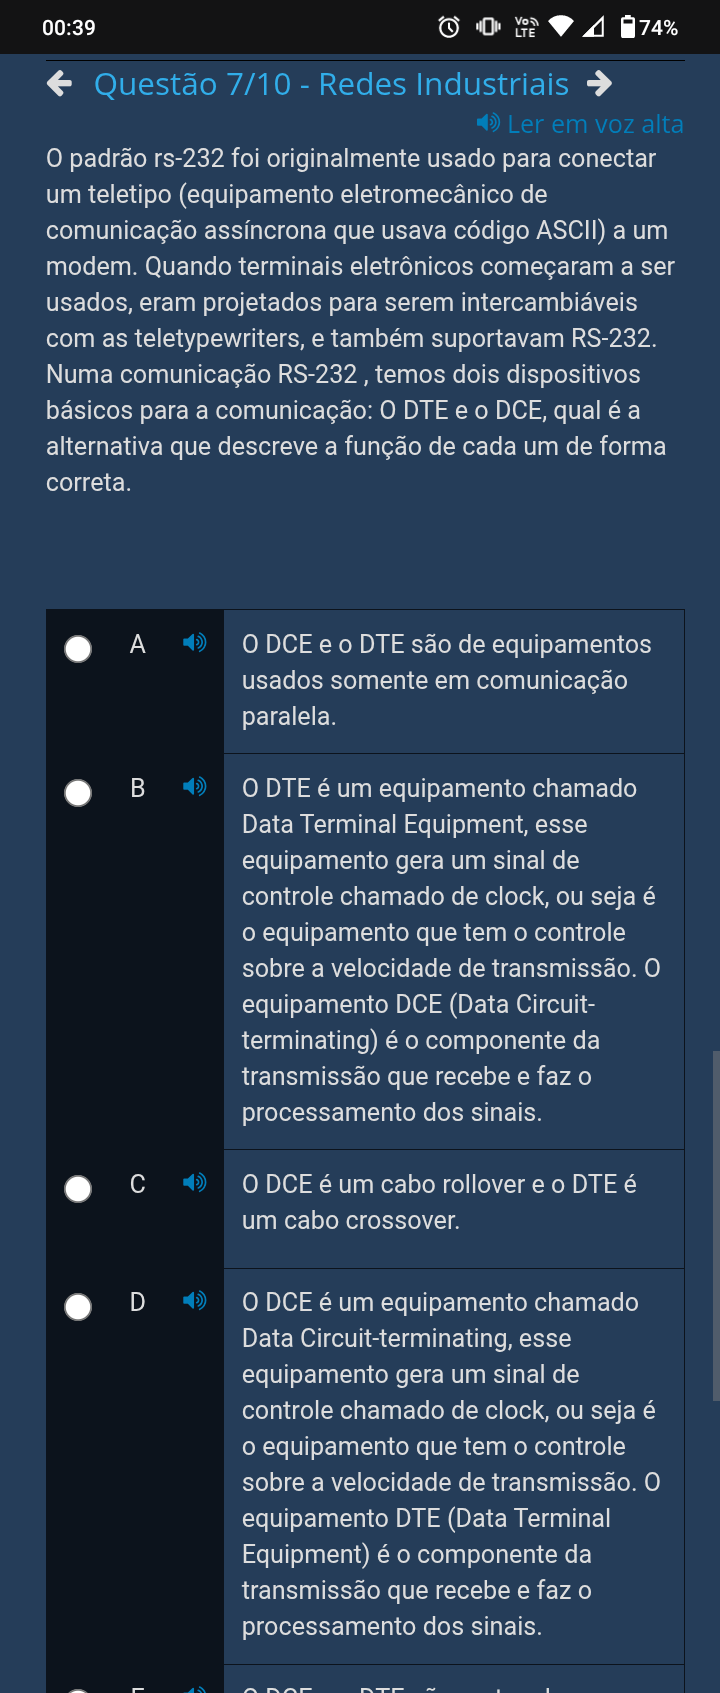Screen dimensions: 720x1693
Task: Select radio button for option A
Action: (78, 649)
